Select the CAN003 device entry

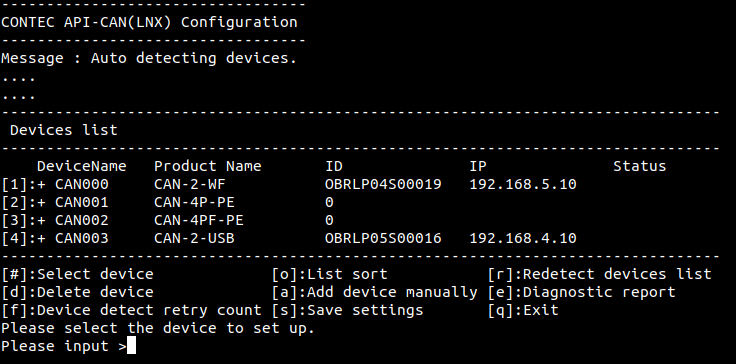coord(82,238)
